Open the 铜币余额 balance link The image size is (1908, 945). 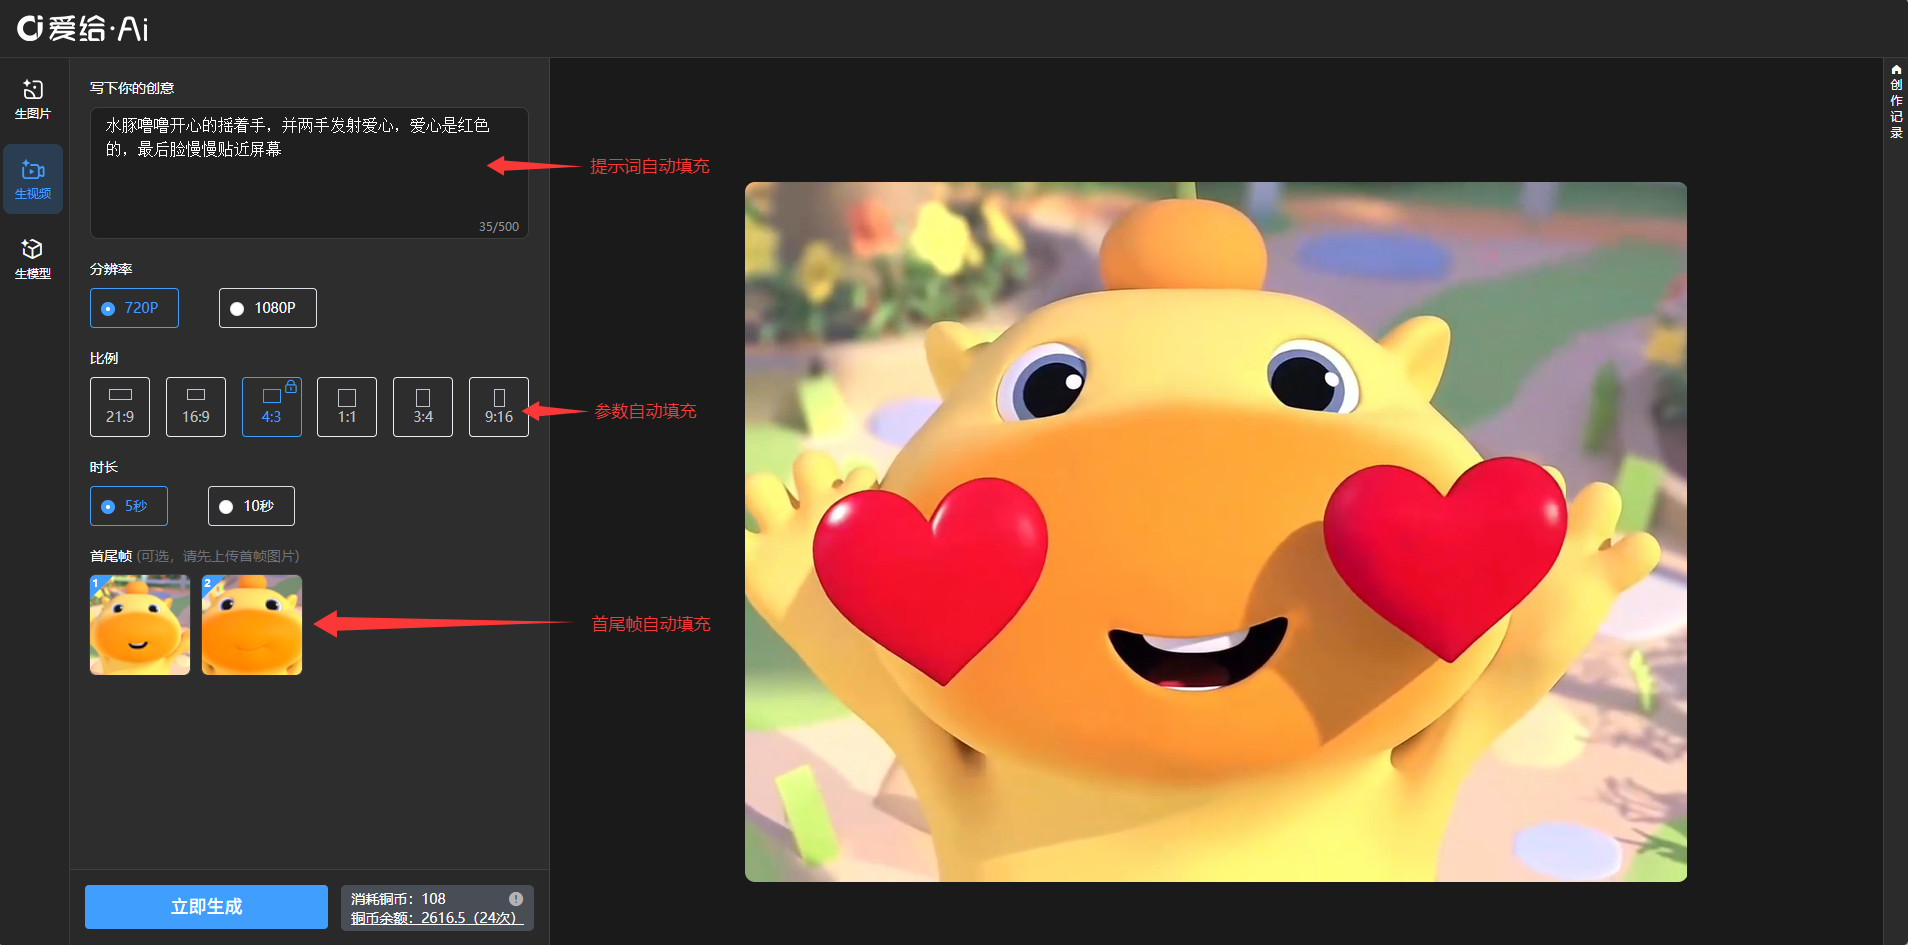point(437,918)
